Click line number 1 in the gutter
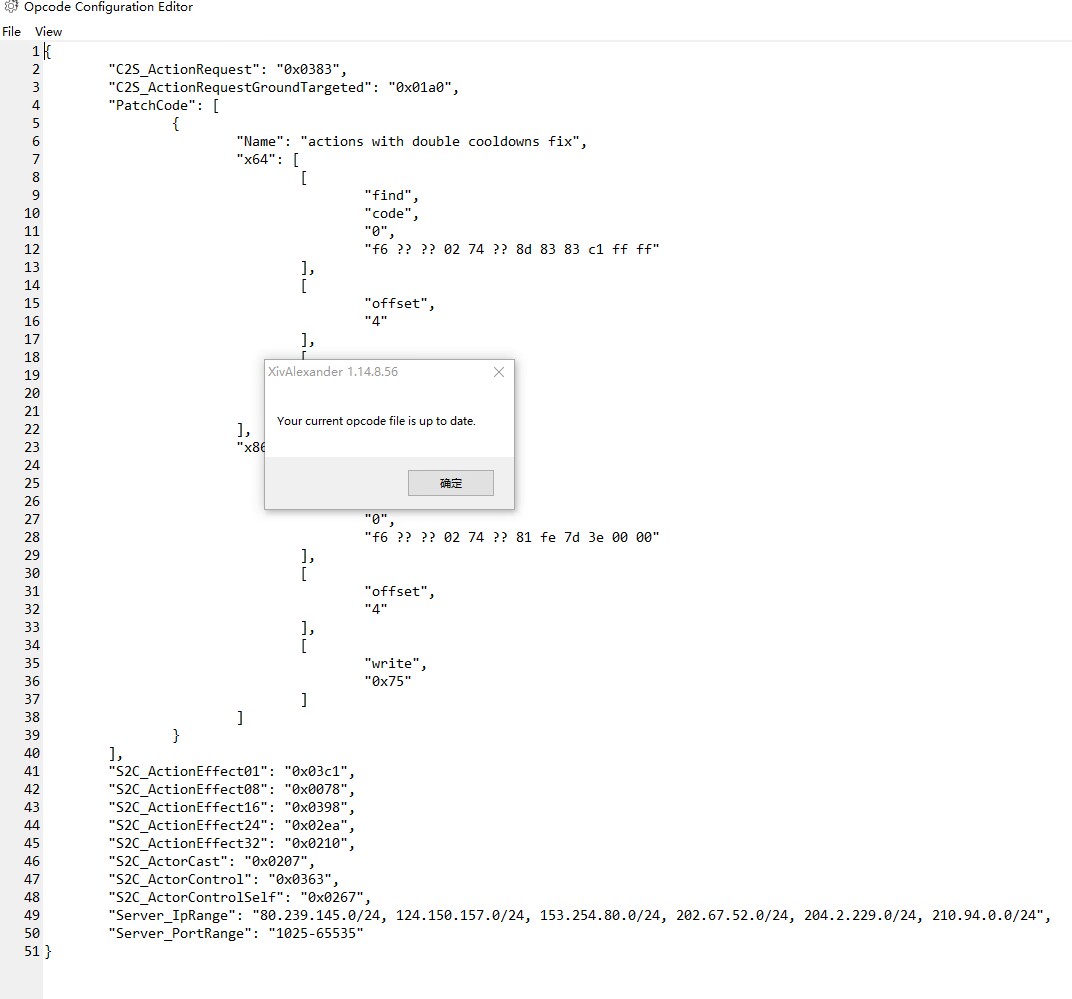Viewport: 1072px width, 999px height. (x=34, y=50)
